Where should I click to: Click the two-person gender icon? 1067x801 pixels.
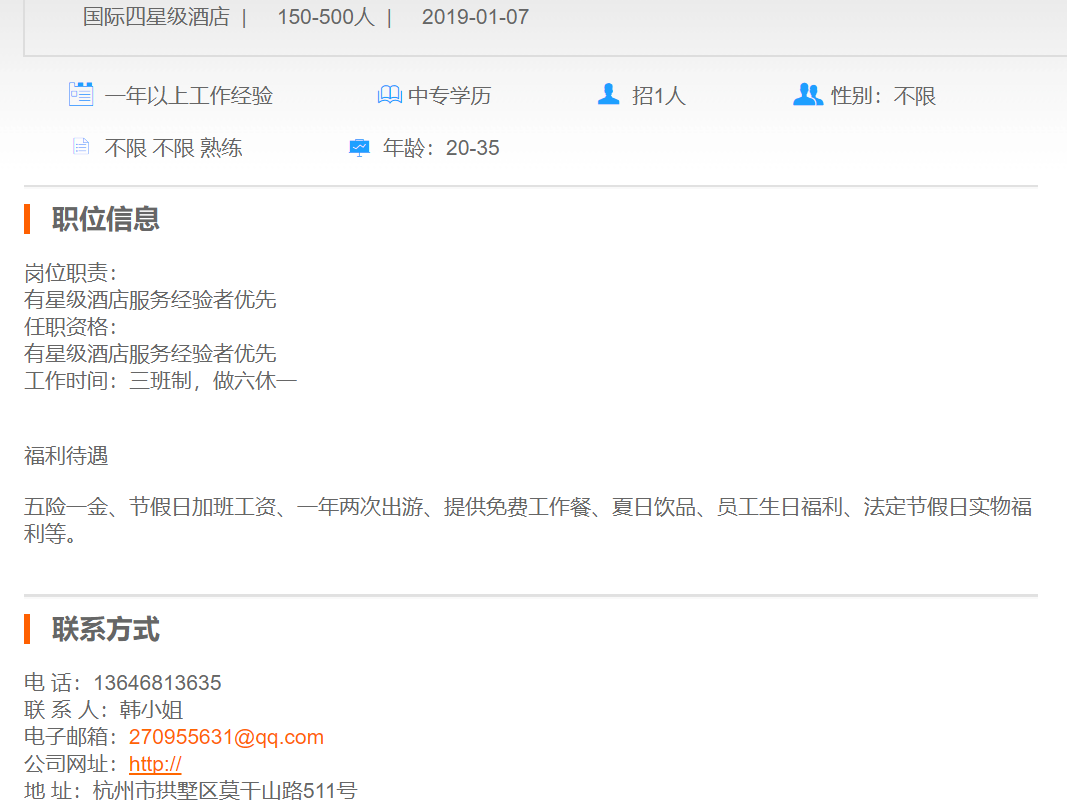click(807, 95)
